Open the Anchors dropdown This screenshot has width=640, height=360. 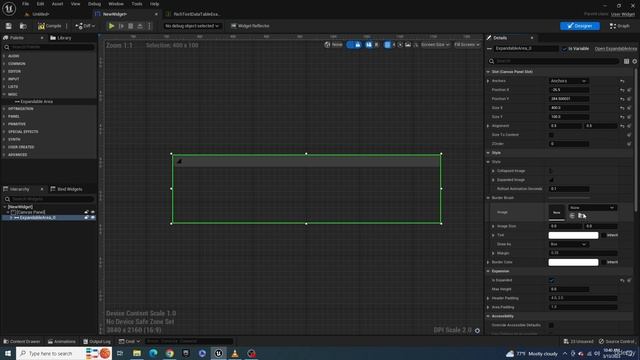tap(569, 81)
